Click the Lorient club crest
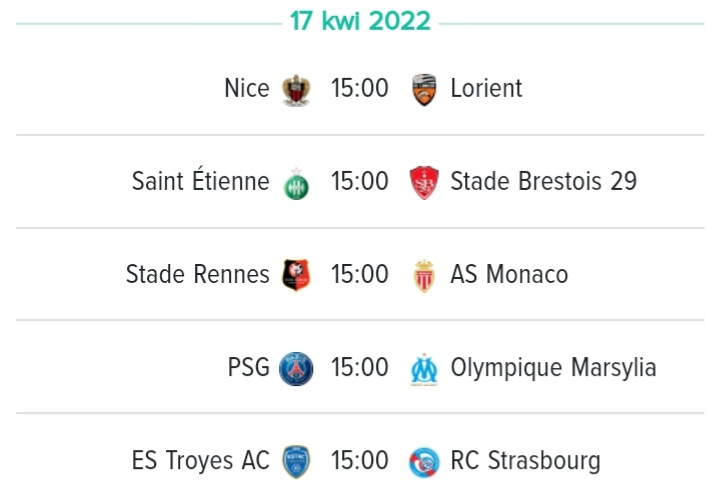The width and height of the screenshot is (706, 502). 424,90
